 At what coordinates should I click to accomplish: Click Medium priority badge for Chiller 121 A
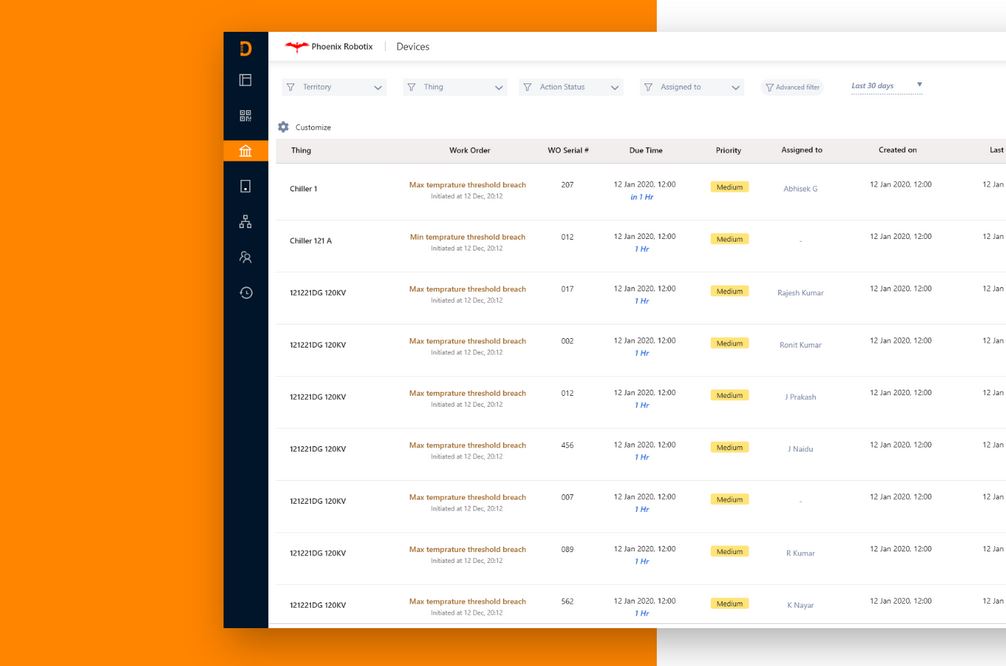coord(729,239)
